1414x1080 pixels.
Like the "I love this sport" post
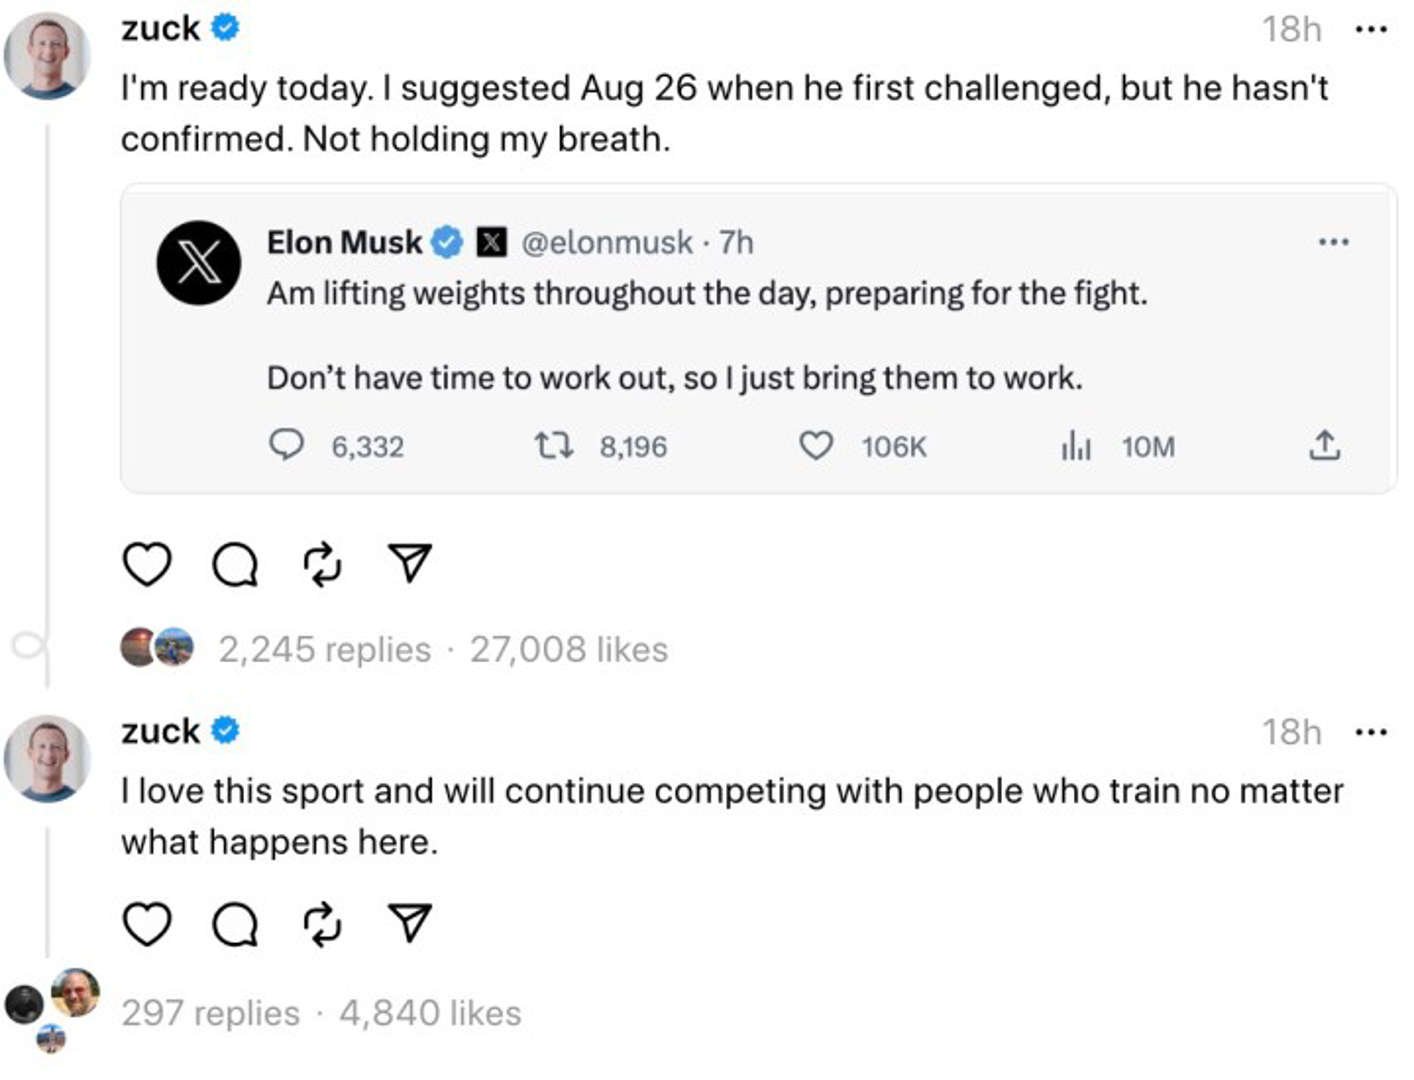tap(146, 924)
